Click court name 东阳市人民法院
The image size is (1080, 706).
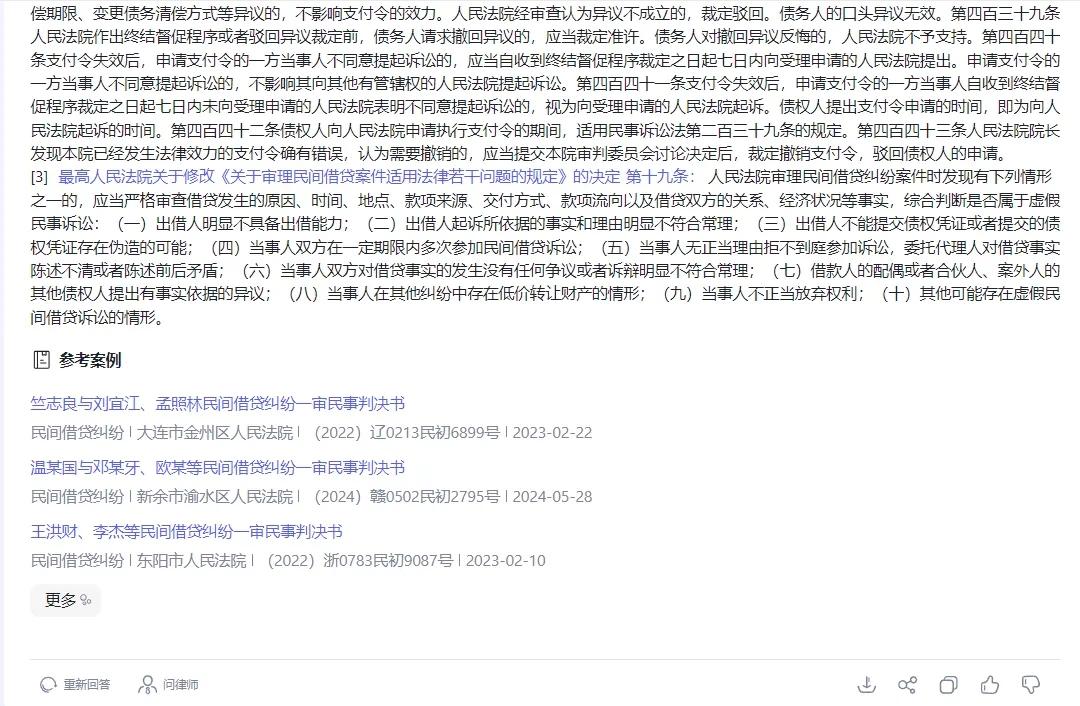191,561
